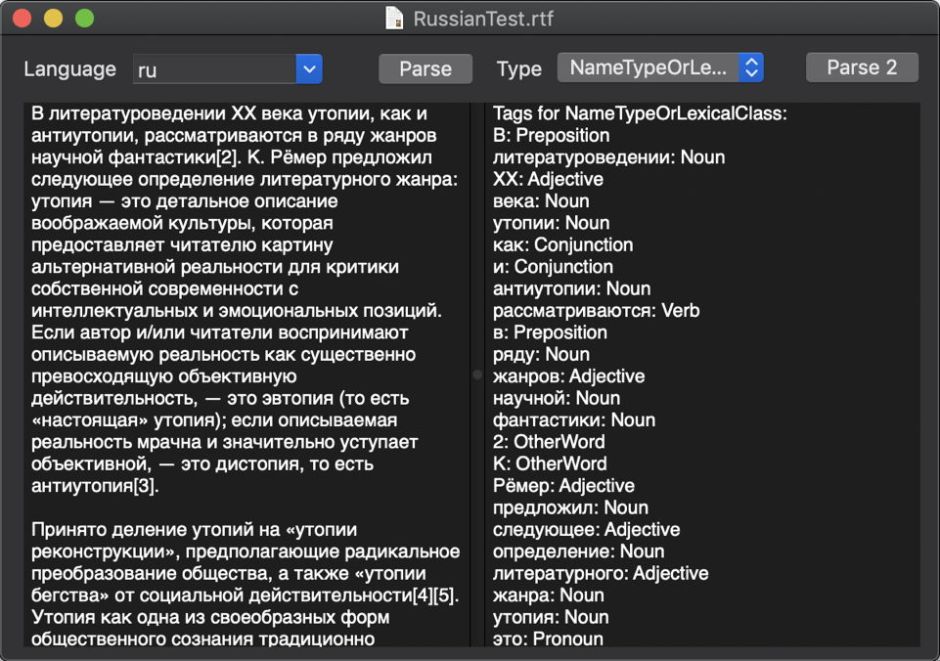Image resolution: width=940 pixels, height=661 pixels.
Task: Click the Language label
Action: 70,69
